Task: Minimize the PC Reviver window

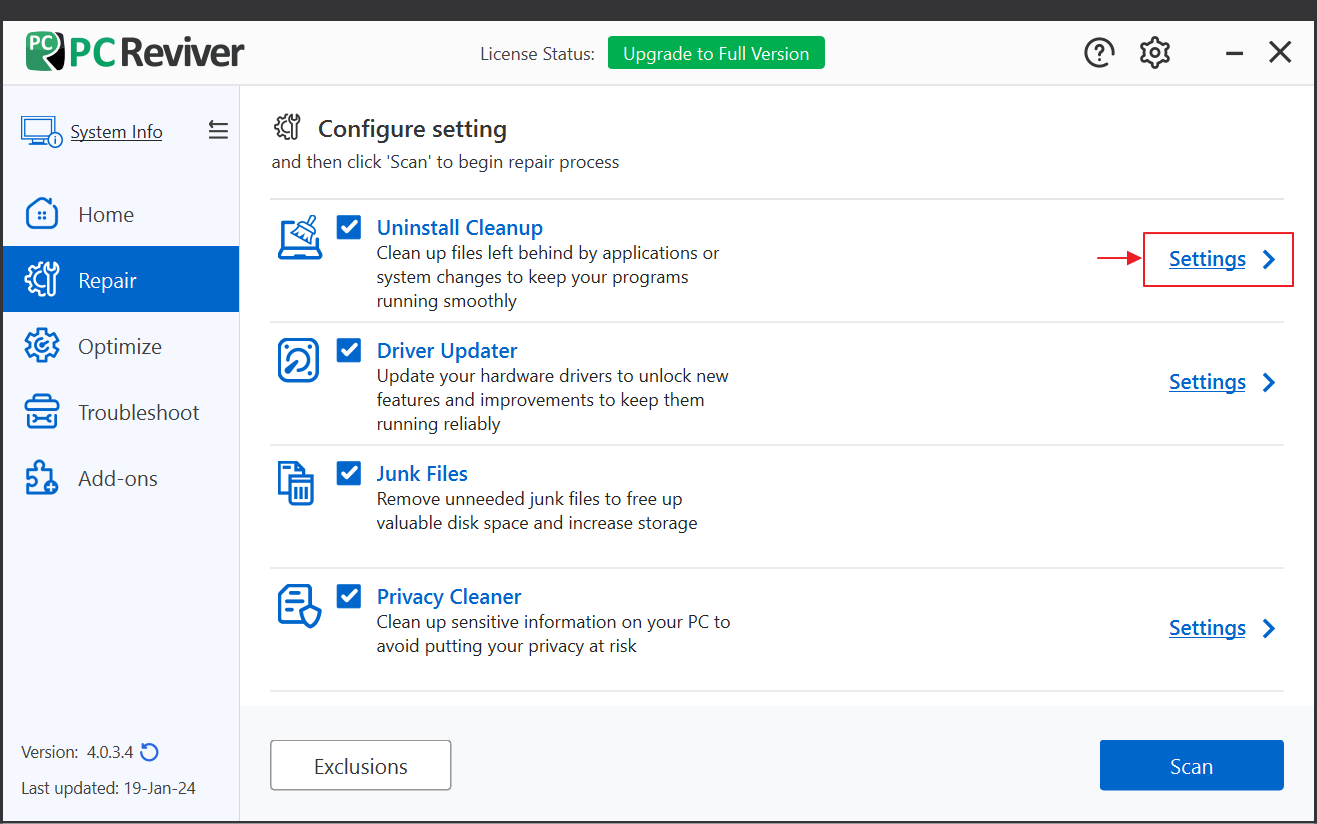Action: [1234, 53]
